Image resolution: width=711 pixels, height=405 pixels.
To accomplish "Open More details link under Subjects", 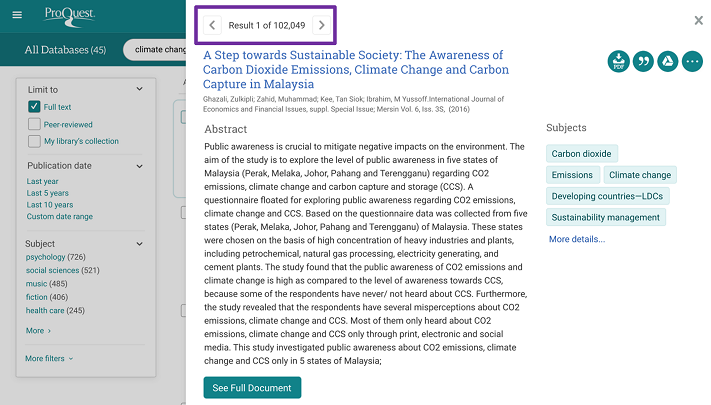I will 577,239.
